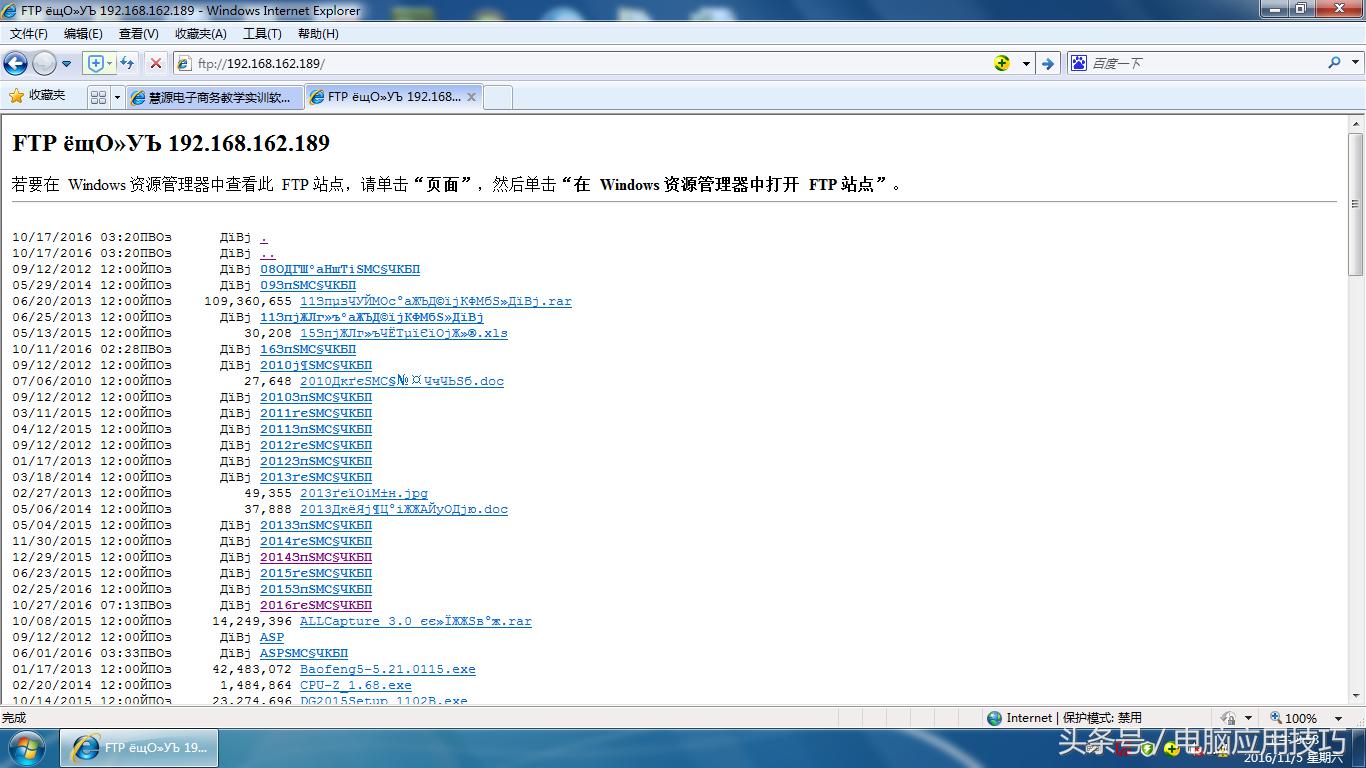The height and width of the screenshot is (768, 1366).
Task: Click the Windows Start orb
Action: click(25, 747)
